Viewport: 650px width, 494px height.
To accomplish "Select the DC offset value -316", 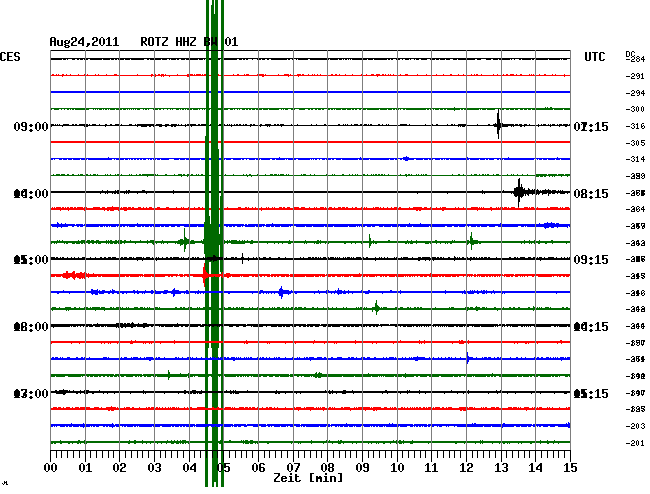I will pyautogui.click(x=635, y=126).
